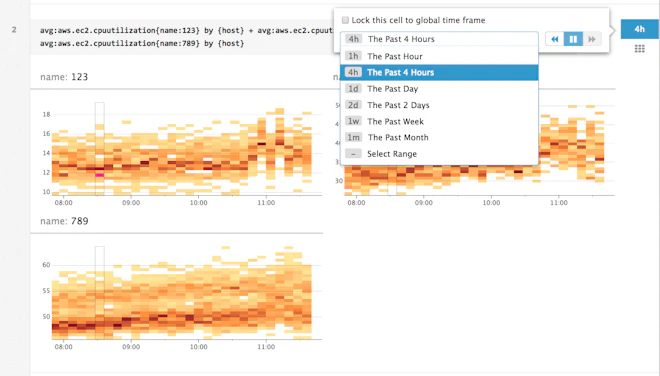Screen dimensions: 660x376
Task: Open the Past 4 Hours combo box
Action: click(439, 39)
